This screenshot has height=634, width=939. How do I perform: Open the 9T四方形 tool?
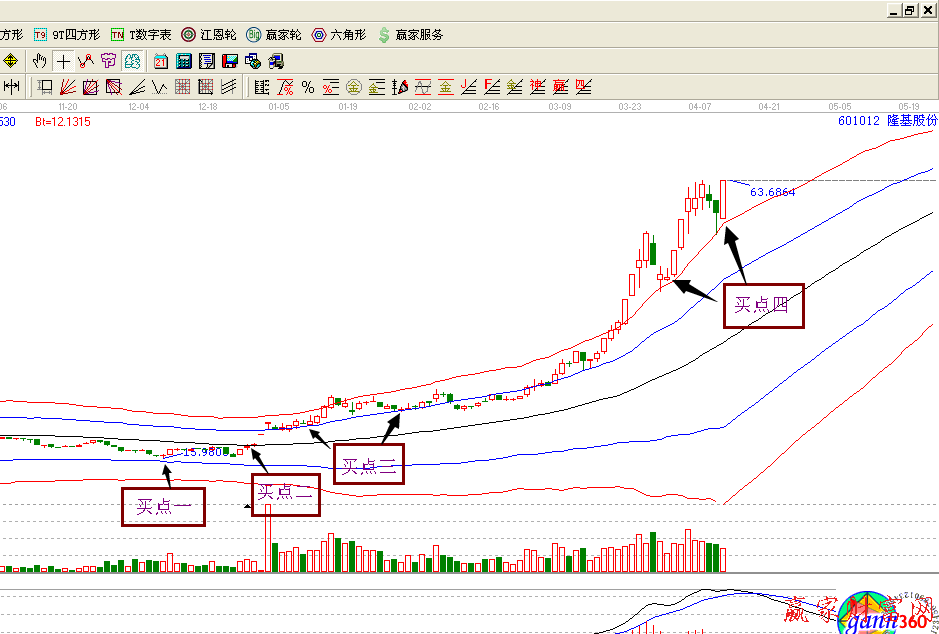point(66,34)
